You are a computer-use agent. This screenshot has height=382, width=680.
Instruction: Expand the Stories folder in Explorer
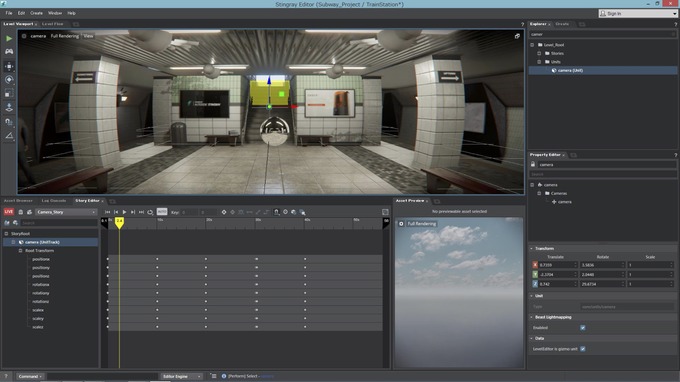click(539, 53)
